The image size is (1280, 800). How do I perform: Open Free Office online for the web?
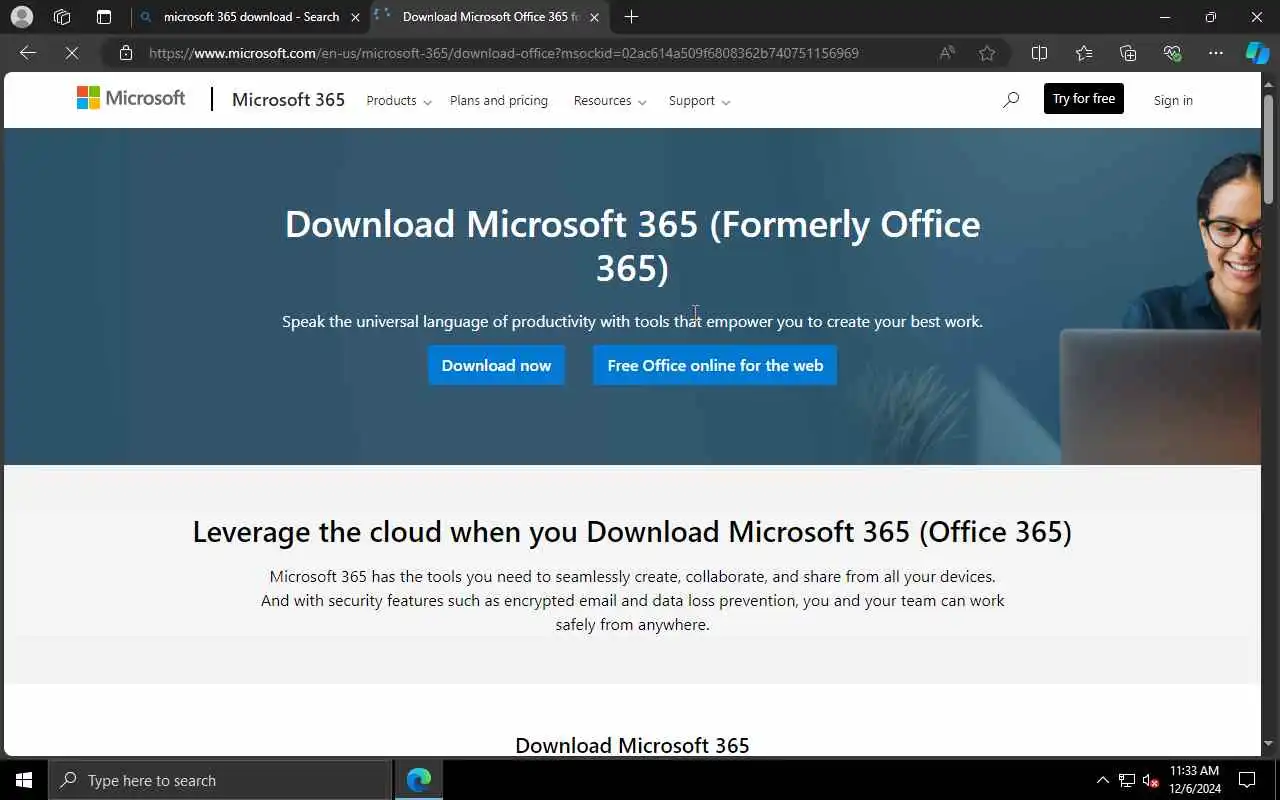(x=715, y=365)
